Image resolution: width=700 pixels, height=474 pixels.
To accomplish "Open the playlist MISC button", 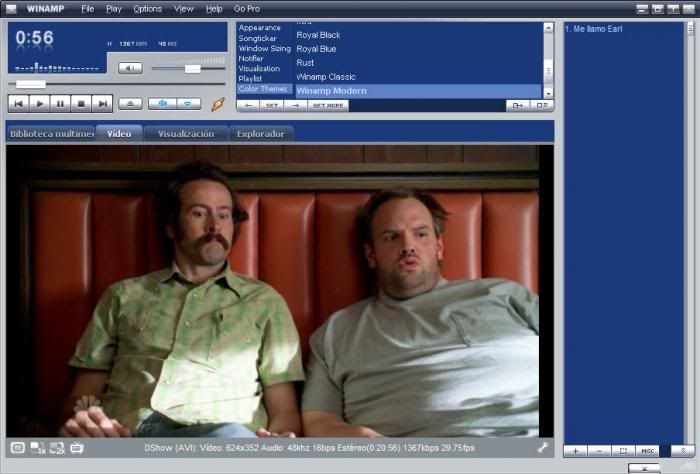I will (x=647, y=451).
